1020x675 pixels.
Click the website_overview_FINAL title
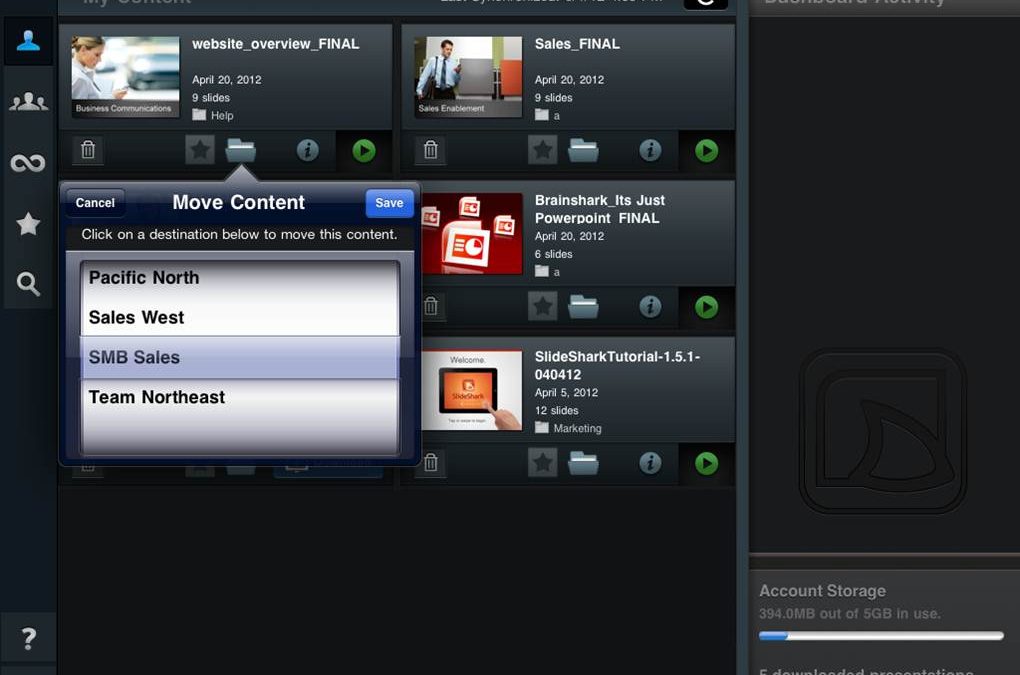click(x=275, y=44)
